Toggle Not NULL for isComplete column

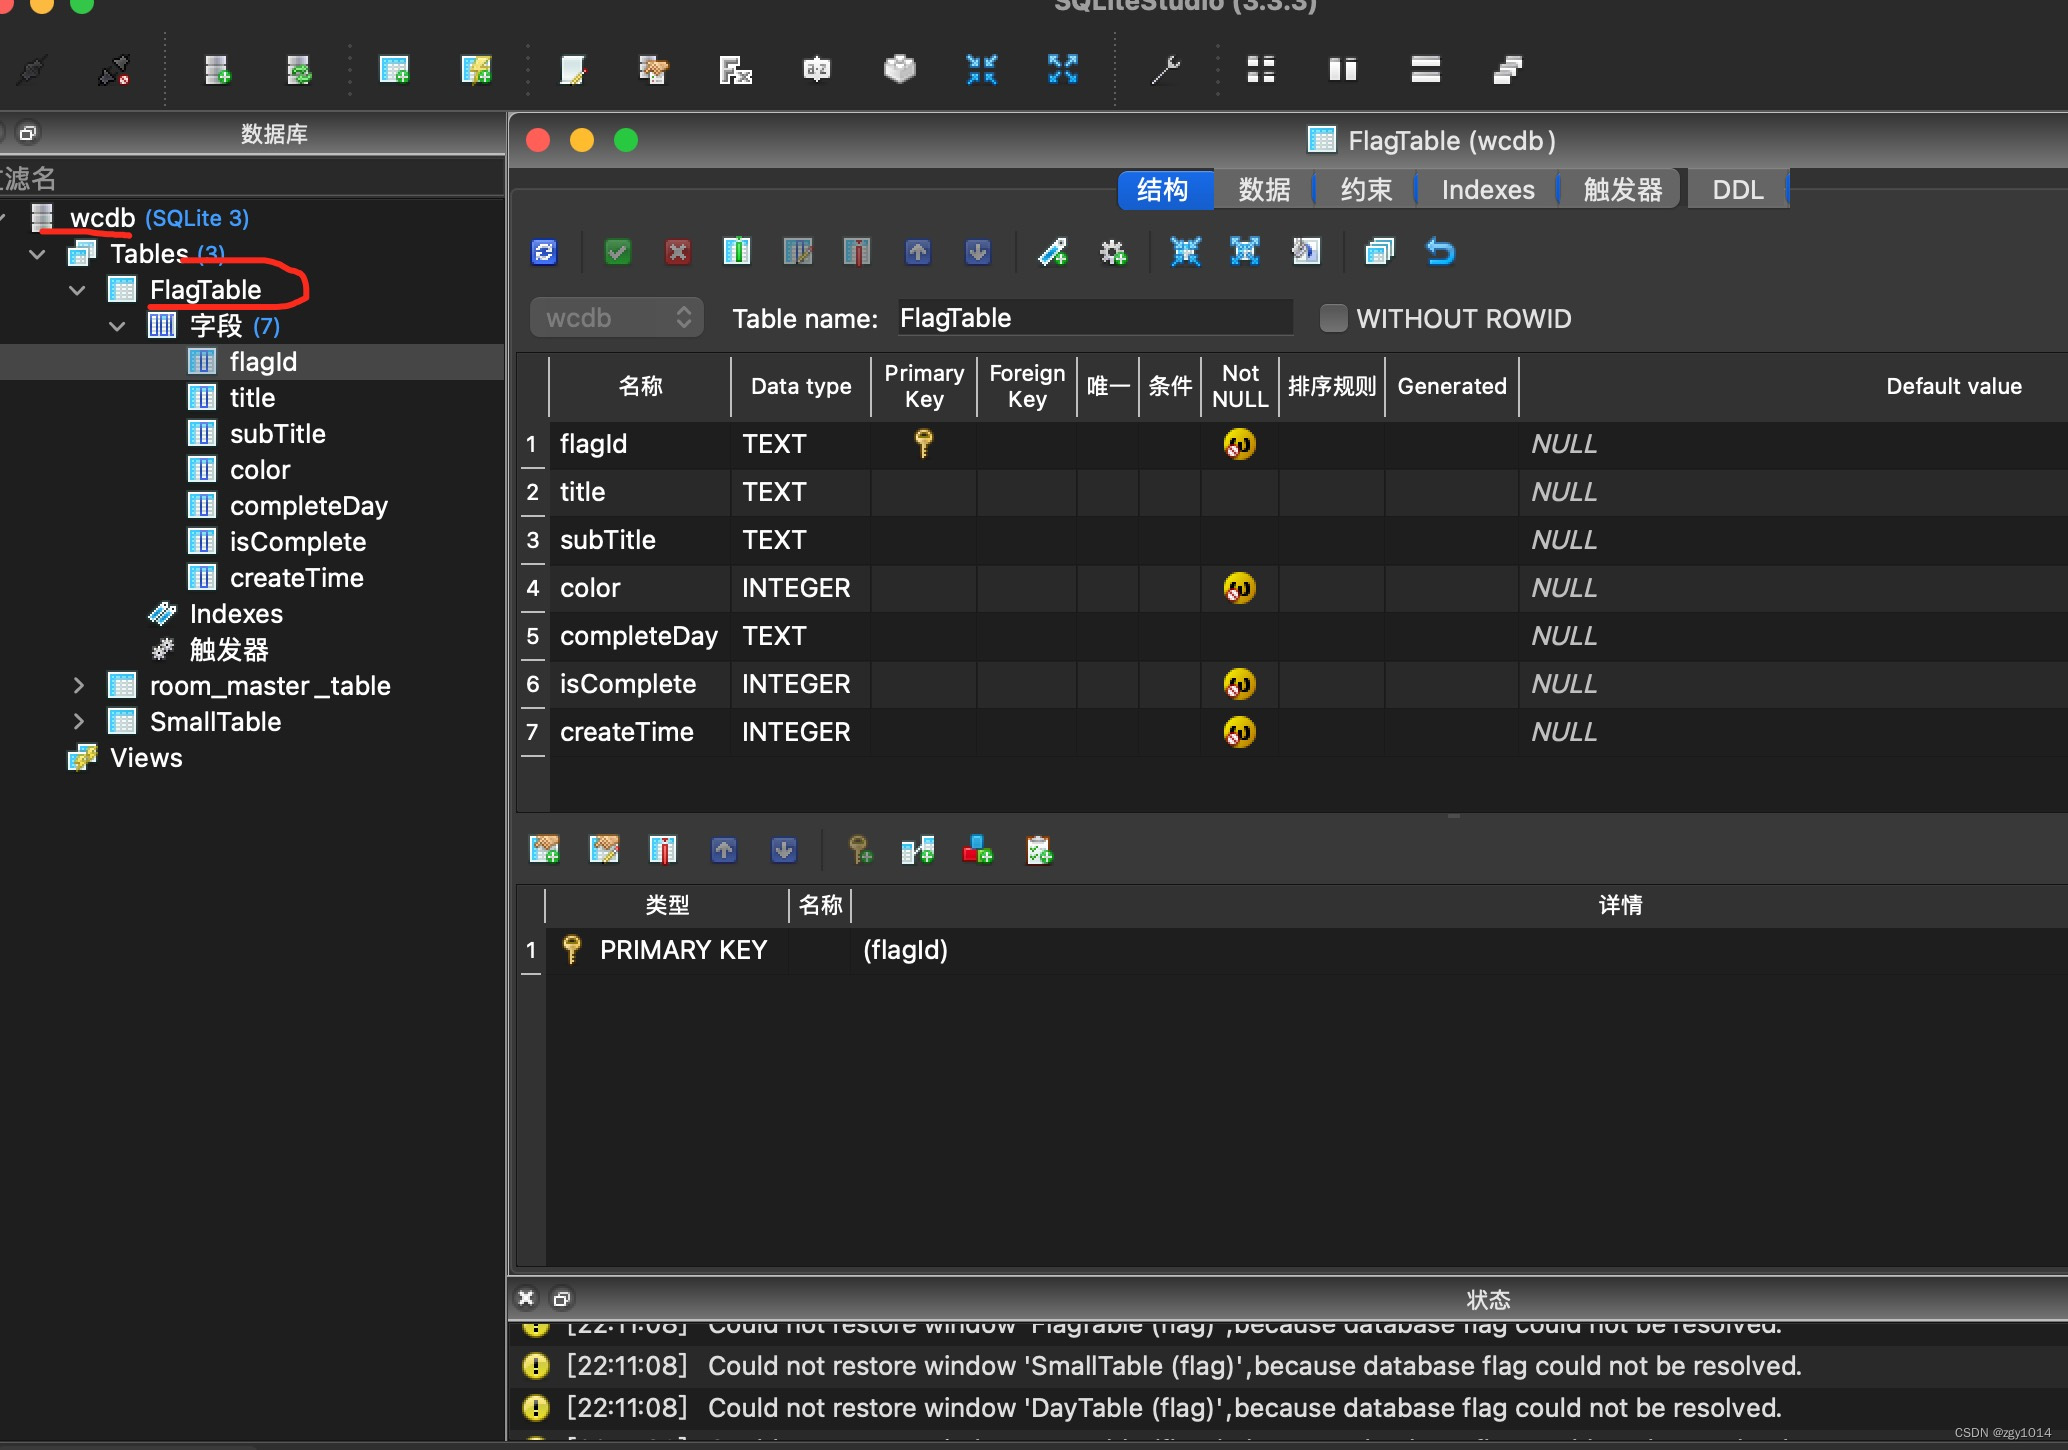(x=1239, y=684)
